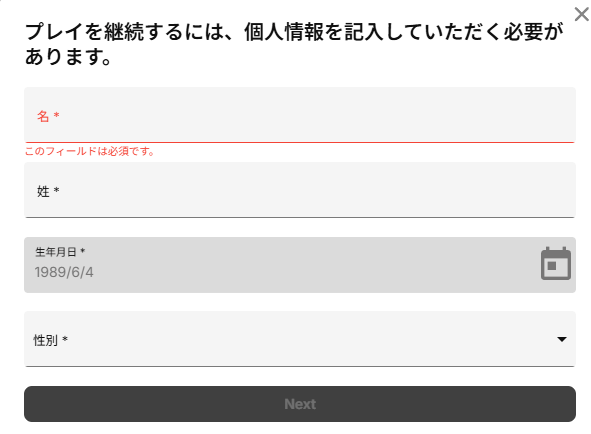
Task: Focus the 名 first name field
Action: tap(300, 115)
